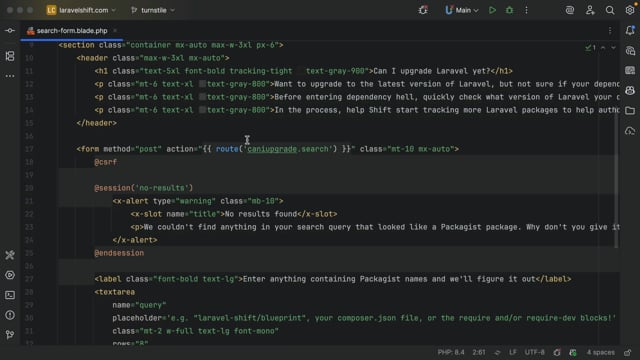
Task: Open Code With Me user icon
Action: (x=590, y=10)
